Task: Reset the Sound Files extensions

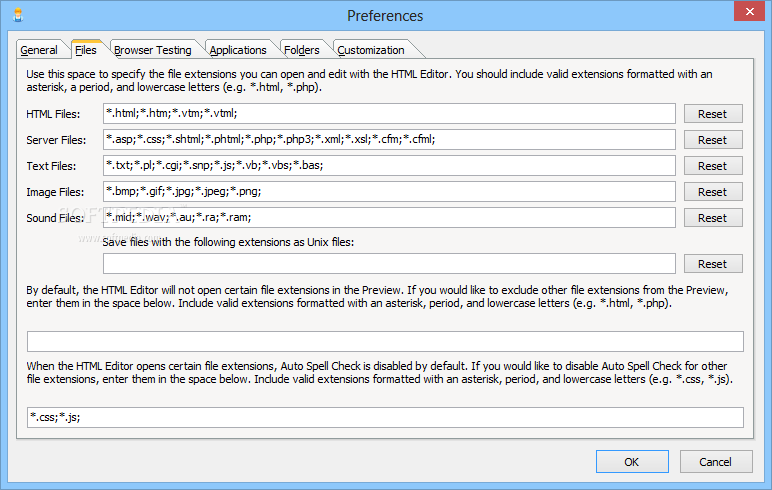Action: [712, 218]
